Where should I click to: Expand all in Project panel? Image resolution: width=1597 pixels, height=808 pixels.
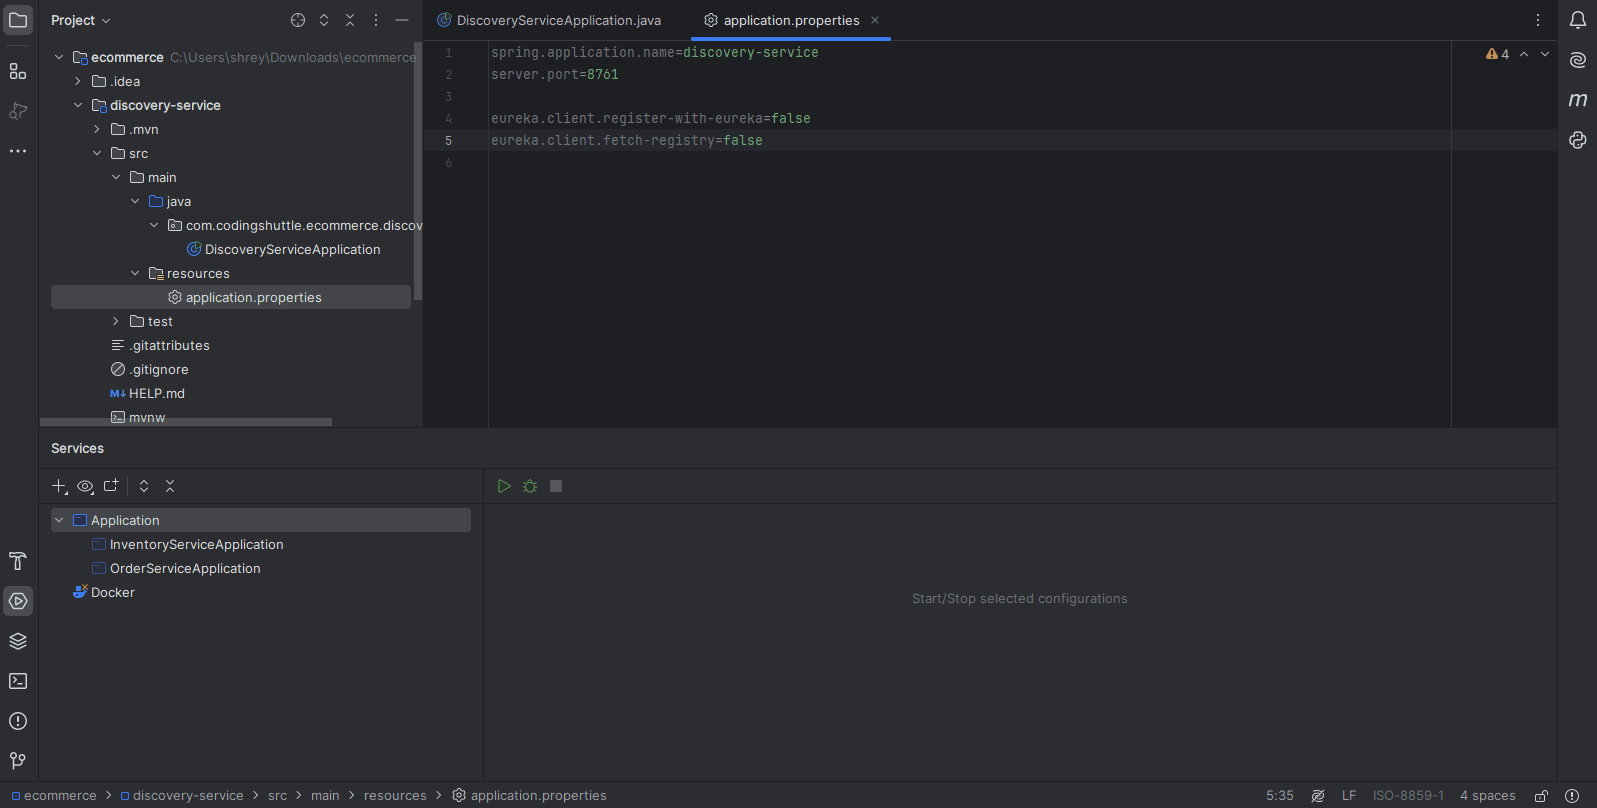(x=324, y=20)
